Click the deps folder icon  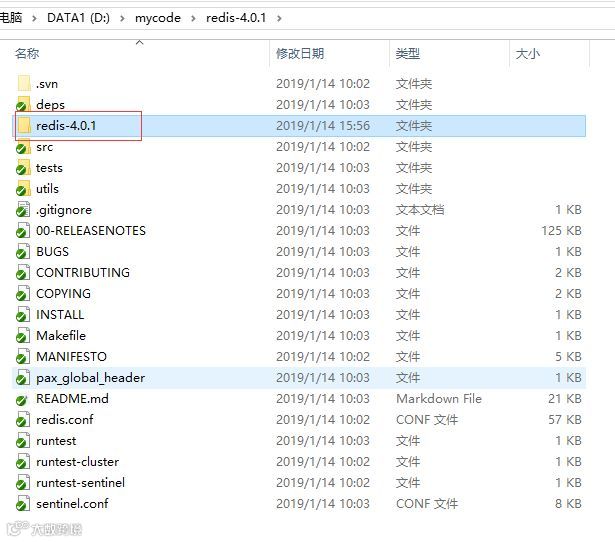pos(23,104)
